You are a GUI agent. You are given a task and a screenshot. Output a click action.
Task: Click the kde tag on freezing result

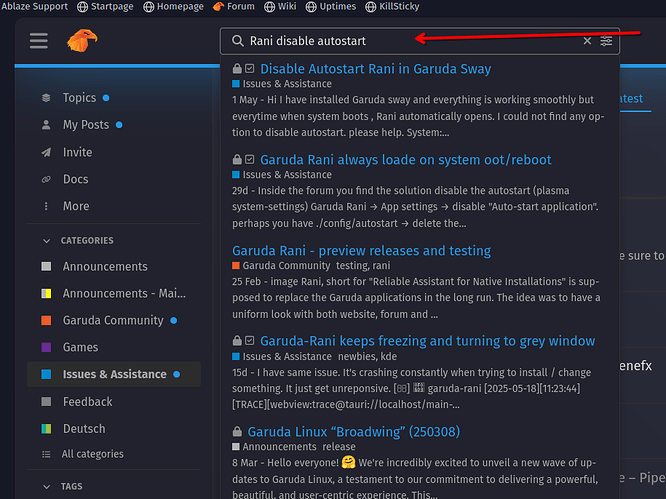[389, 356]
